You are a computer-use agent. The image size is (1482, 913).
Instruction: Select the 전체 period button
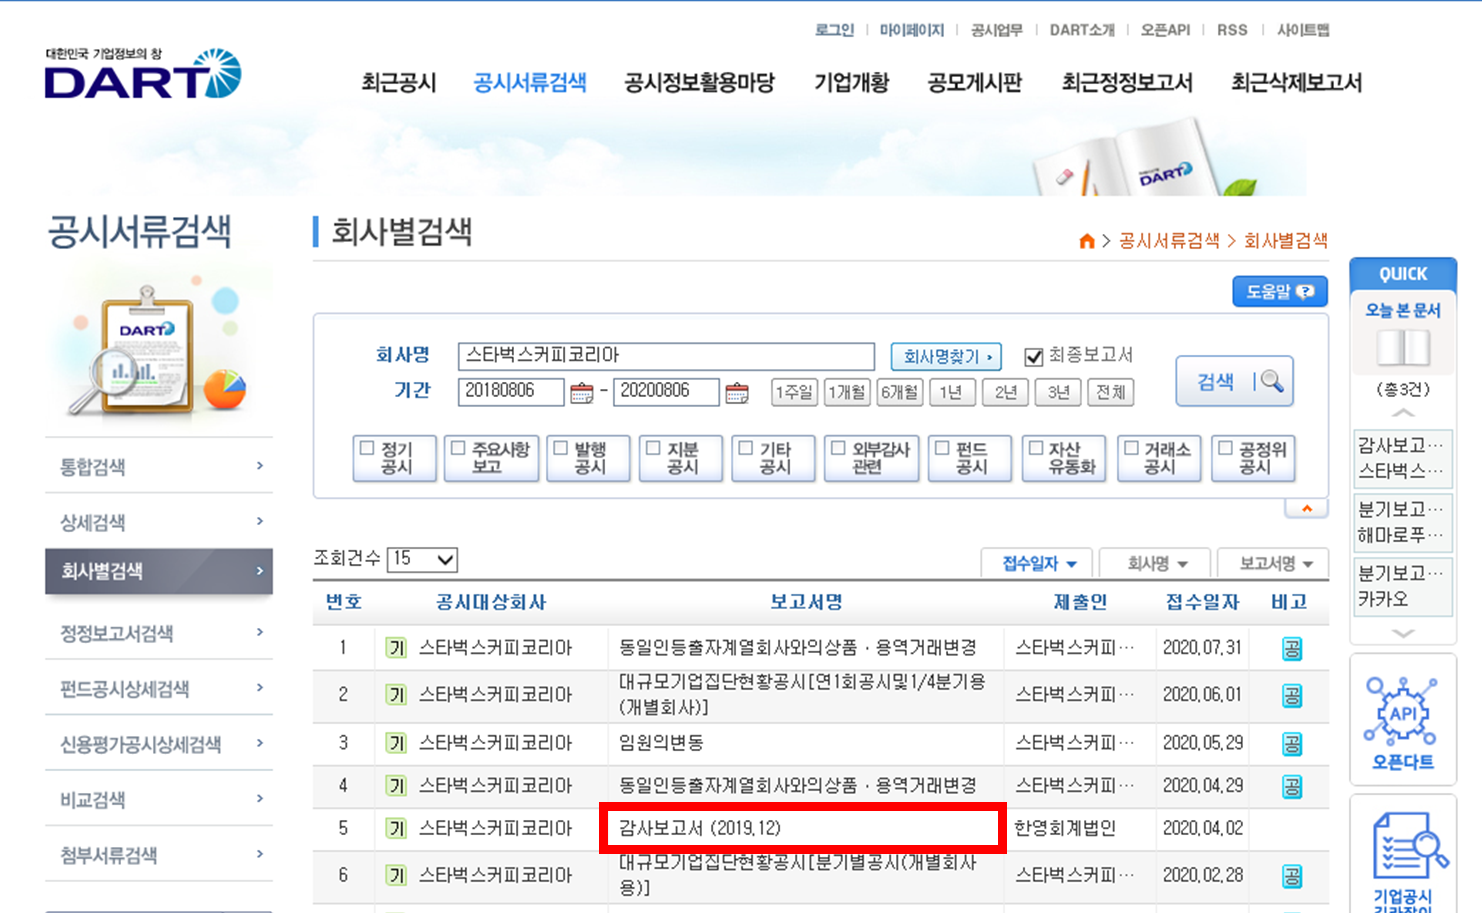[x=1110, y=392]
